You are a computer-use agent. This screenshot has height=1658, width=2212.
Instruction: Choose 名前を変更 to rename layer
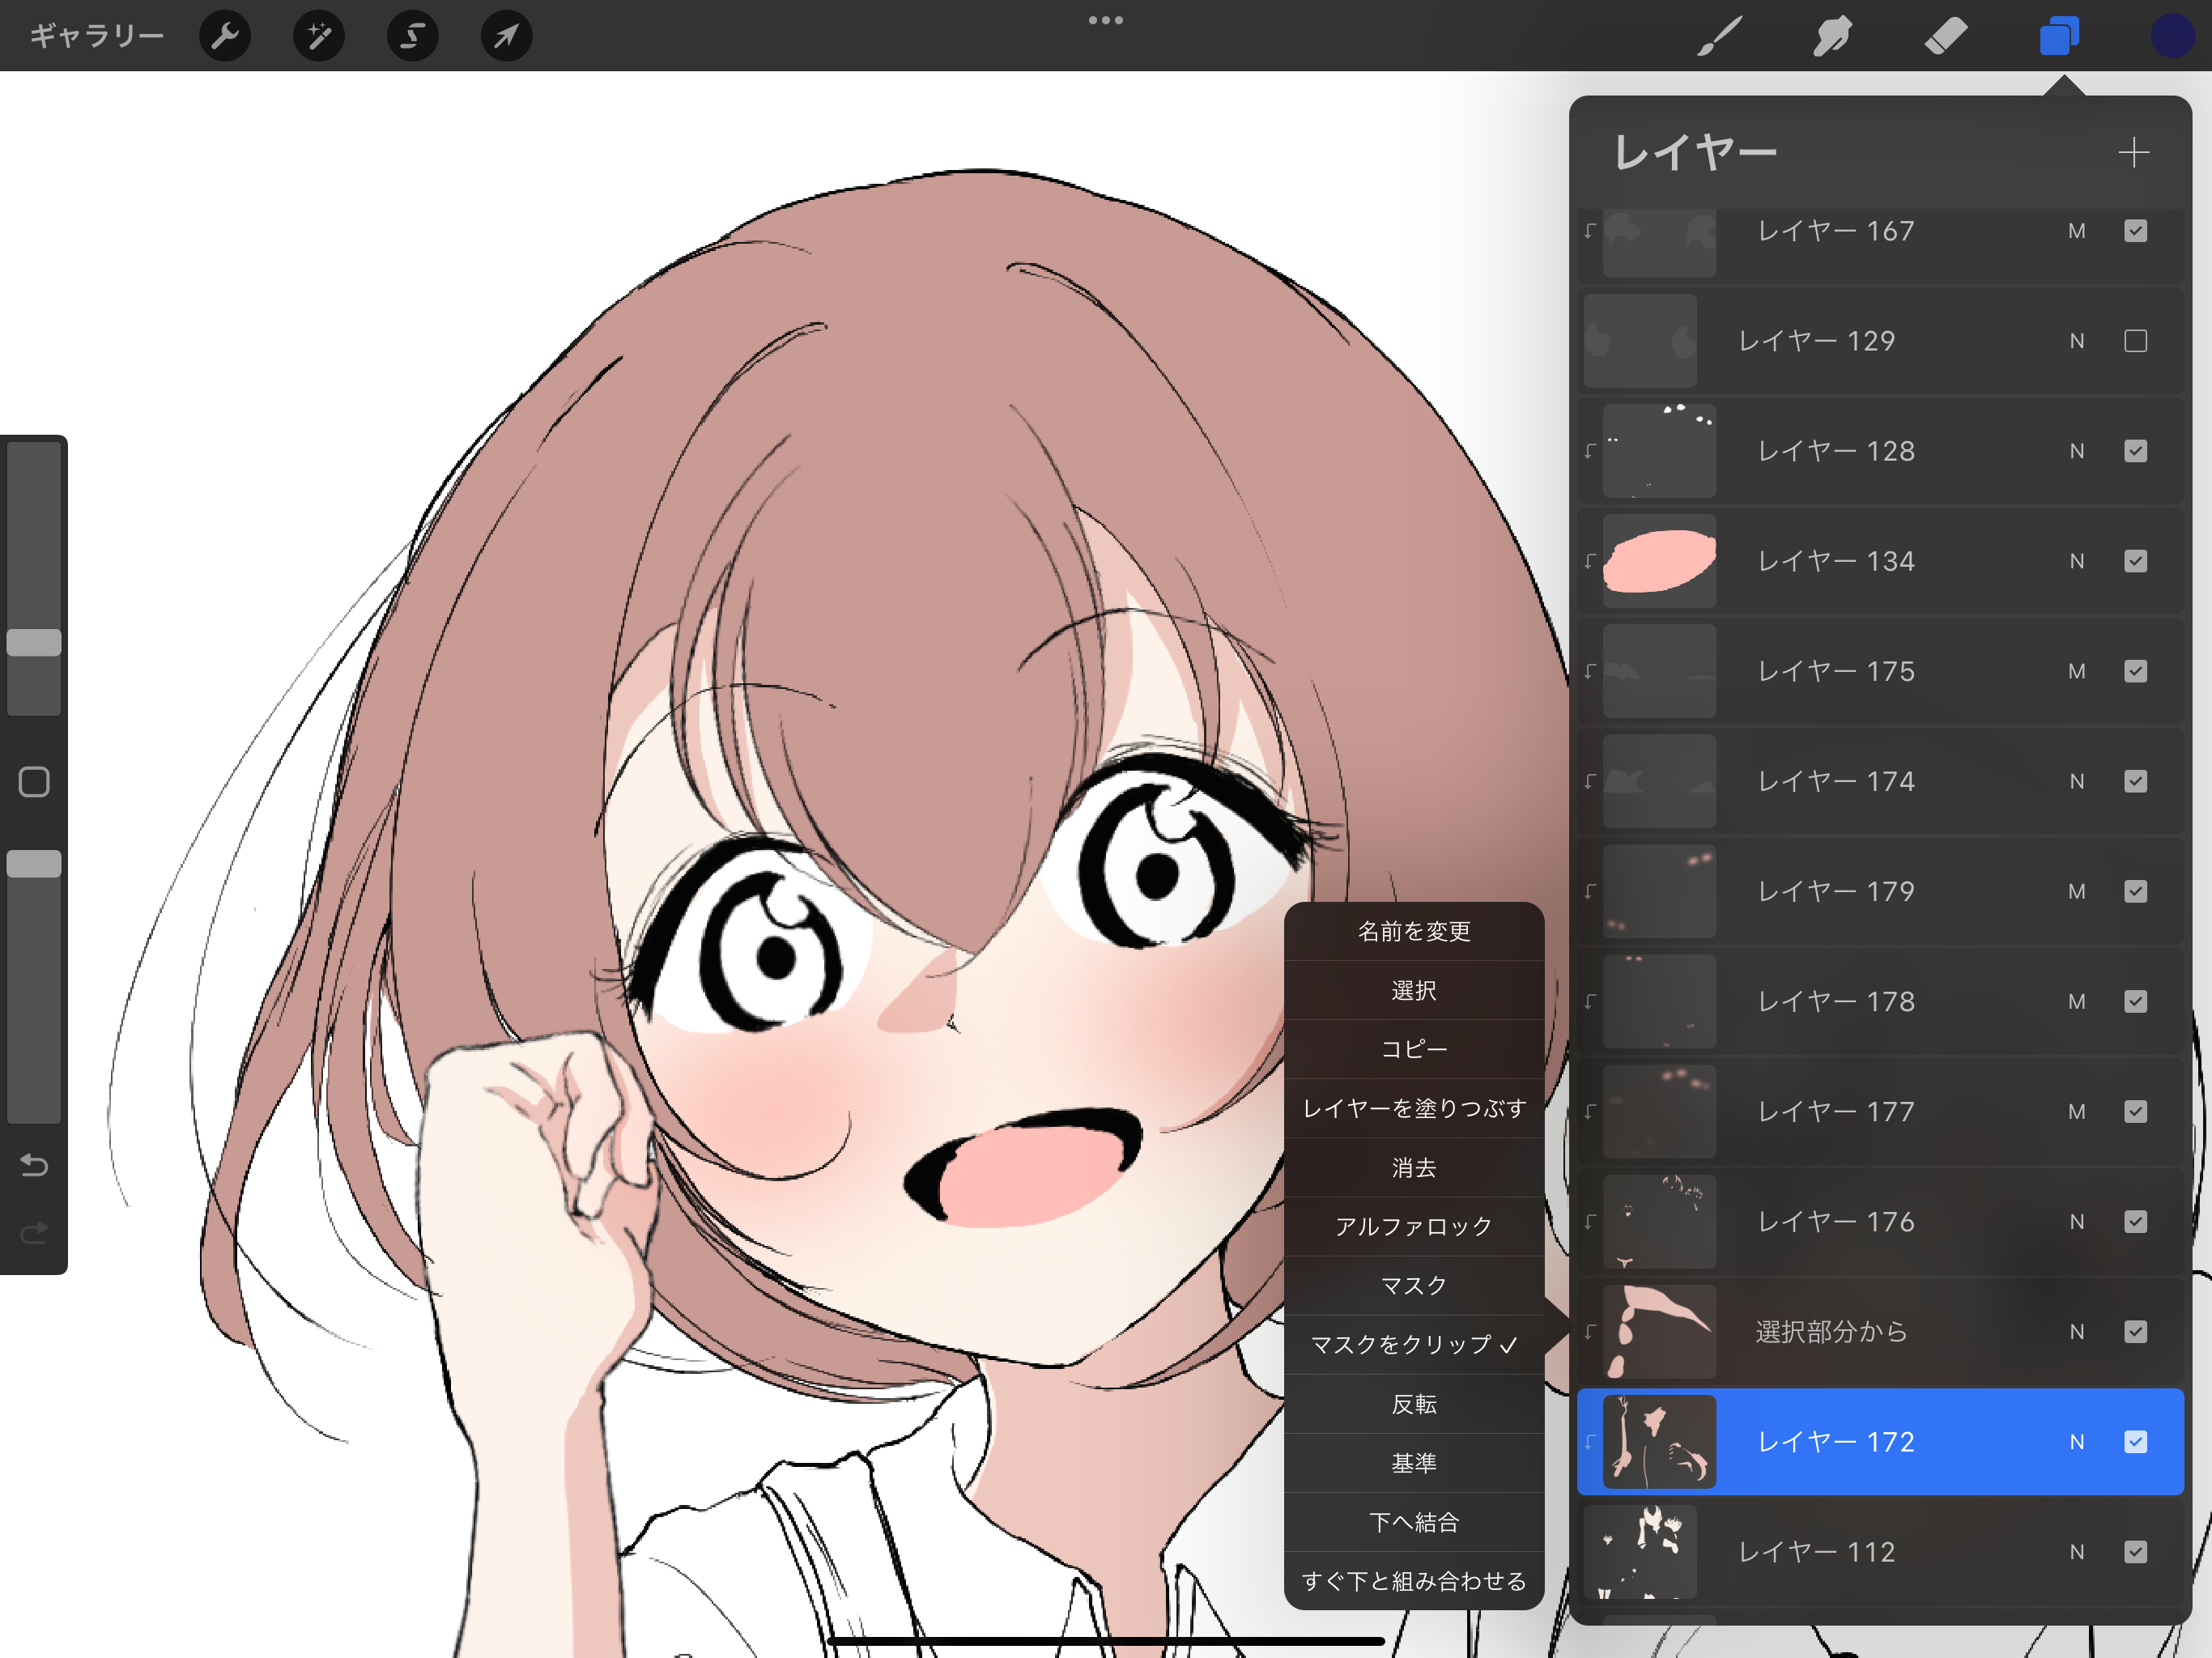pos(1414,931)
